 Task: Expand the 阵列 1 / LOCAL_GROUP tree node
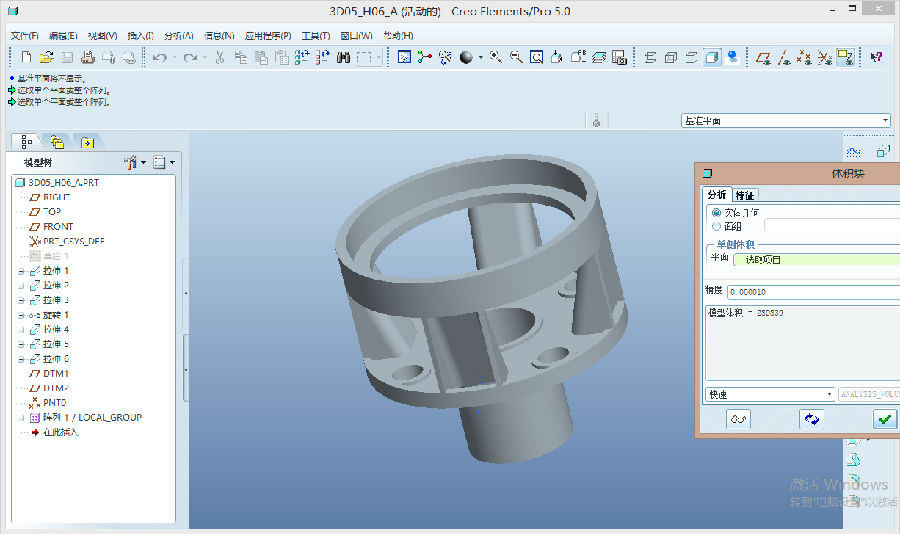click(22, 418)
